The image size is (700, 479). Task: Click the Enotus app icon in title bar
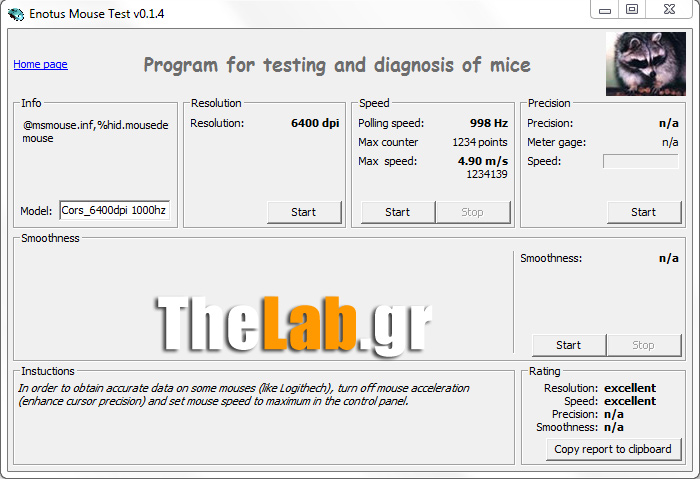coord(15,12)
